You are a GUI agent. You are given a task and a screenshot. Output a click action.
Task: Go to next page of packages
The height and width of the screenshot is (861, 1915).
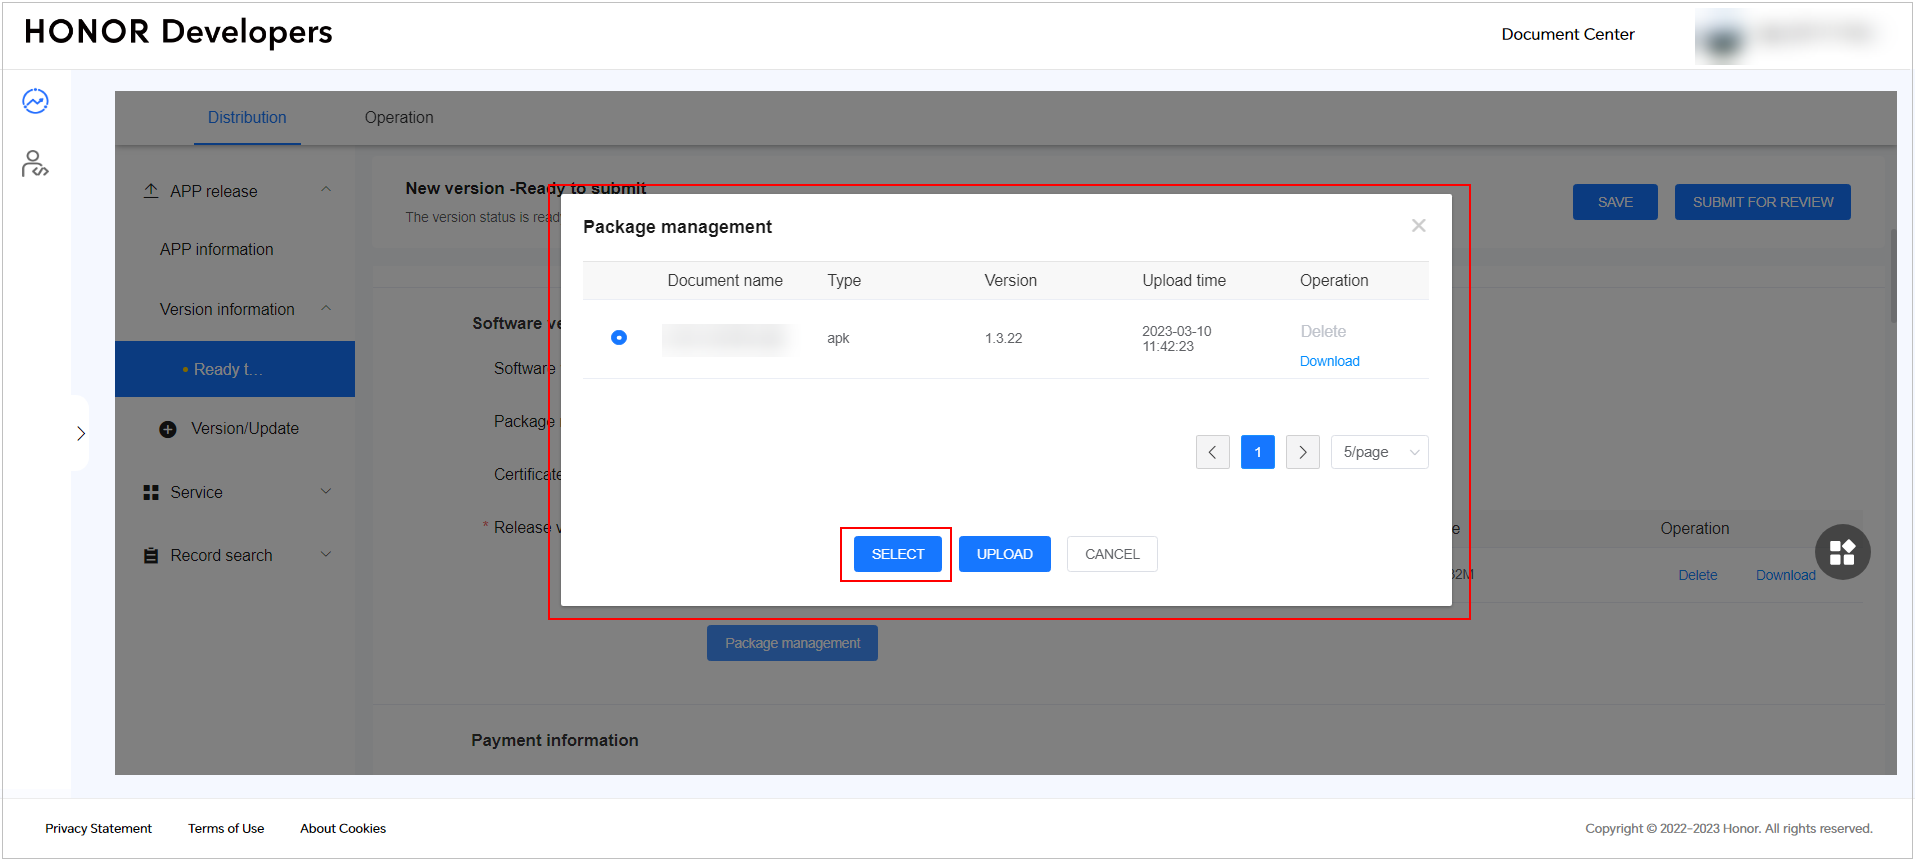(1302, 452)
